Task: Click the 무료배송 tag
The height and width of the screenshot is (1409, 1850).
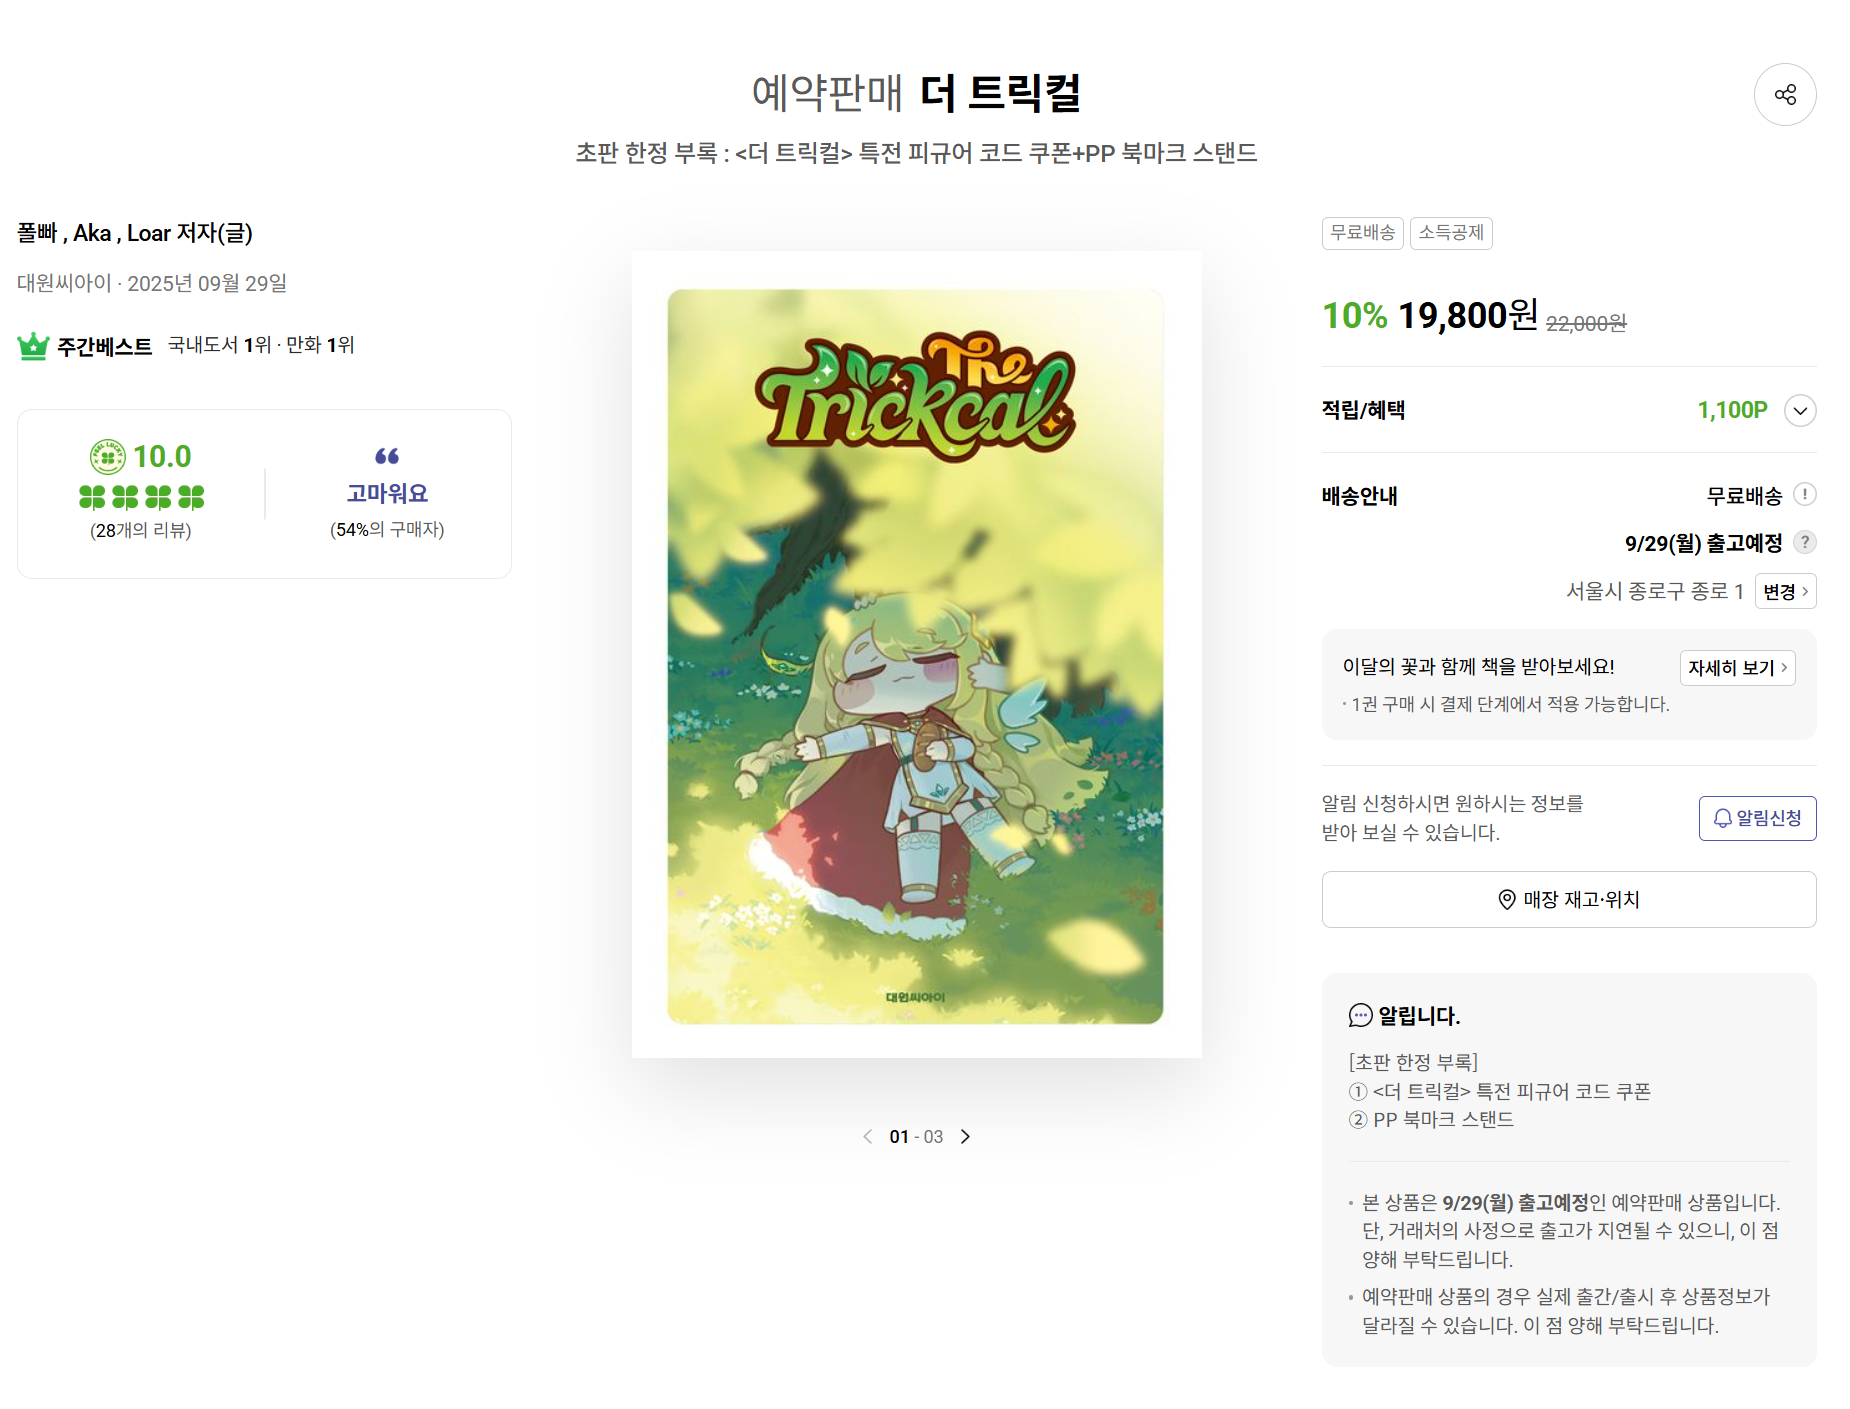Action: pos(1362,233)
